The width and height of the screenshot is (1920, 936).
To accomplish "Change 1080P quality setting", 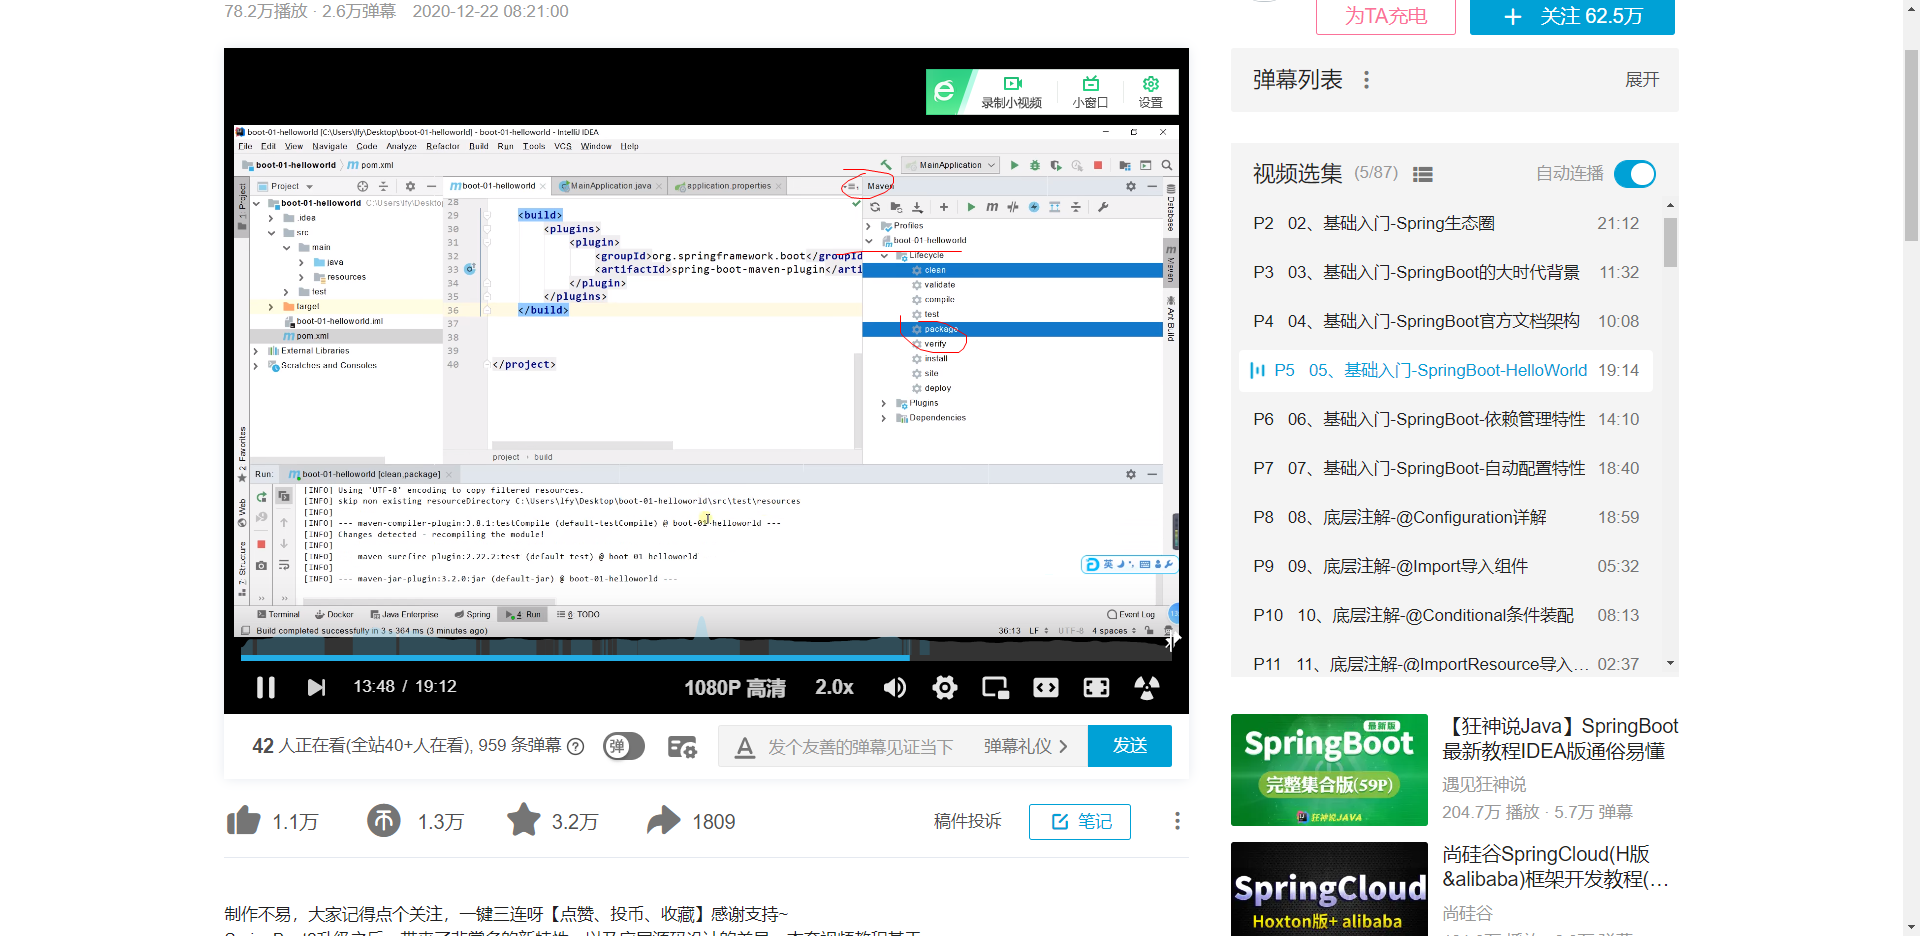I will [735, 687].
